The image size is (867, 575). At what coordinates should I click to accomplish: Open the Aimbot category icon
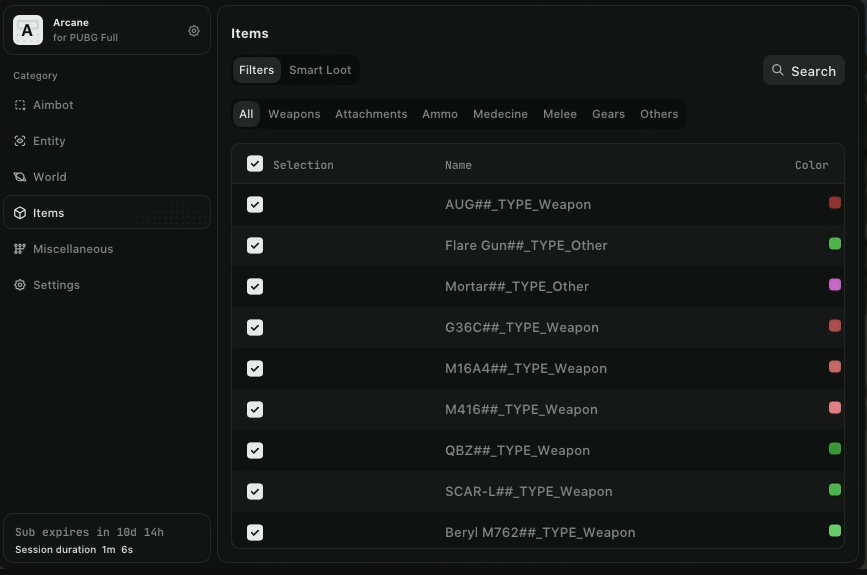click(x=20, y=105)
